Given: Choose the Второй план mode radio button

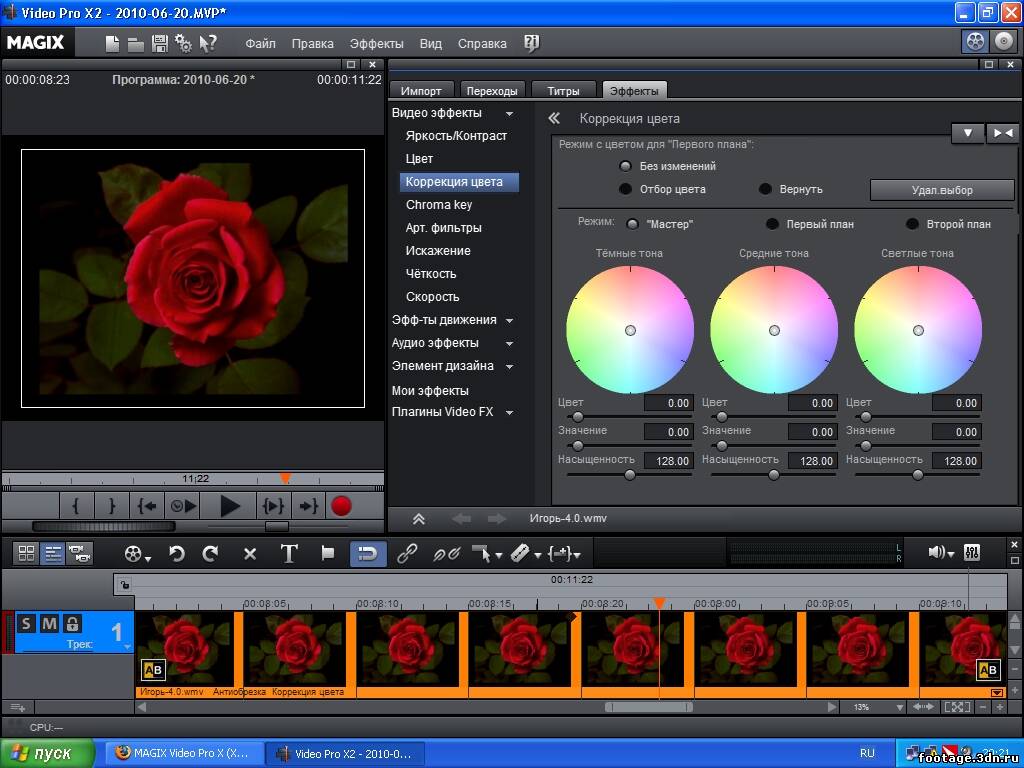Looking at the screenshot, I should (x=912, y=224).
